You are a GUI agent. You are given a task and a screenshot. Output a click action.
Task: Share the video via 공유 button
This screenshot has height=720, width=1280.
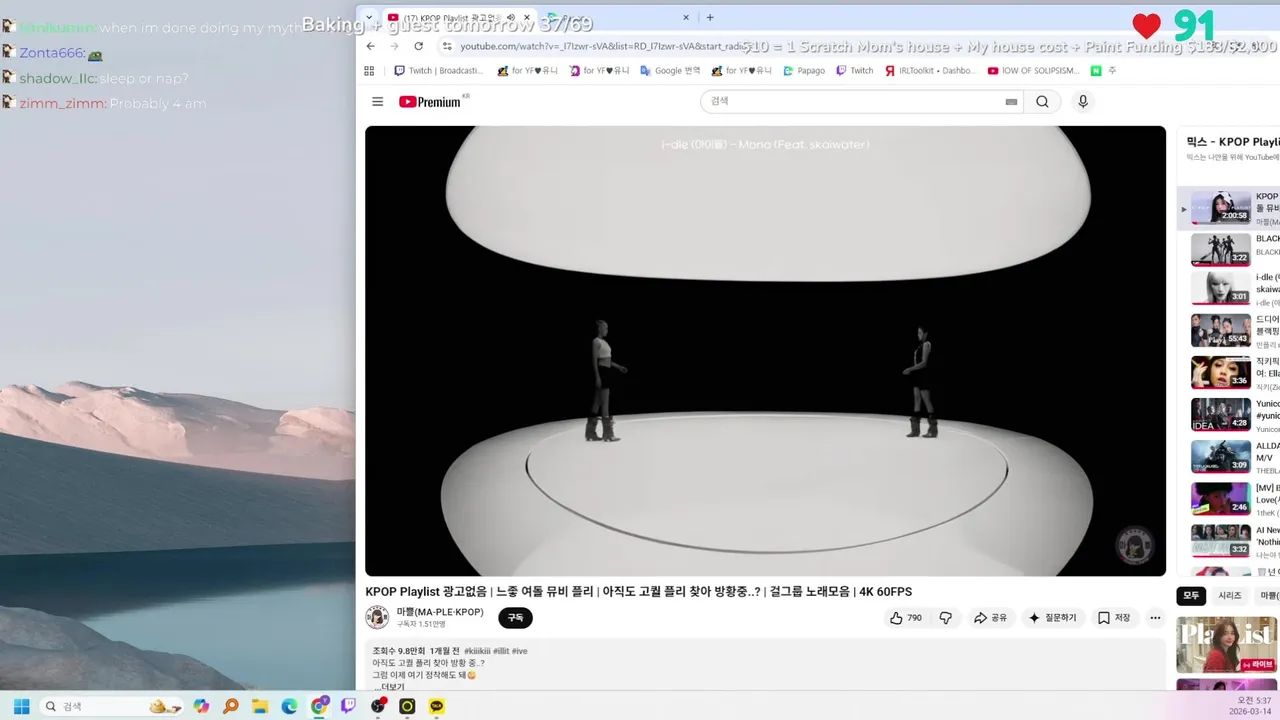991,618
